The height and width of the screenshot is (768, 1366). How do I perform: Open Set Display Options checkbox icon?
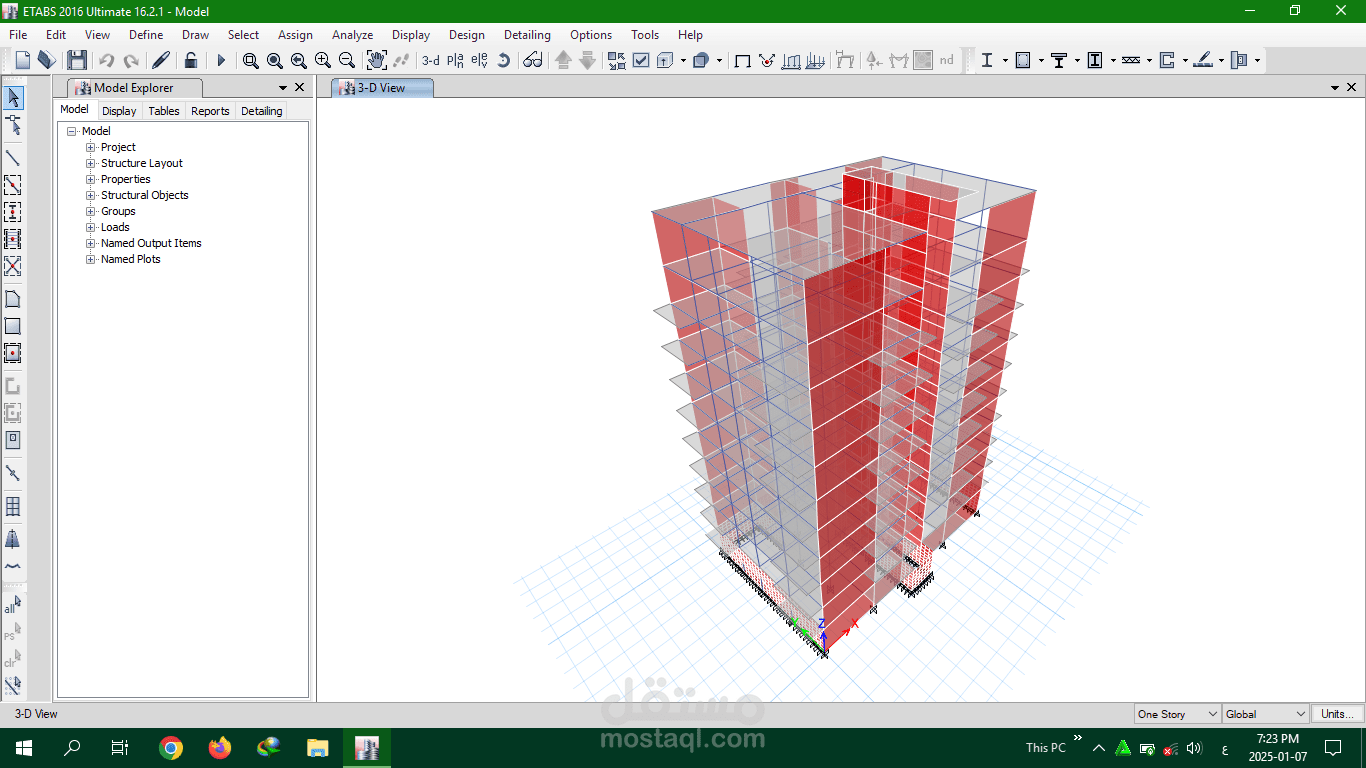(x=641, y=60)
